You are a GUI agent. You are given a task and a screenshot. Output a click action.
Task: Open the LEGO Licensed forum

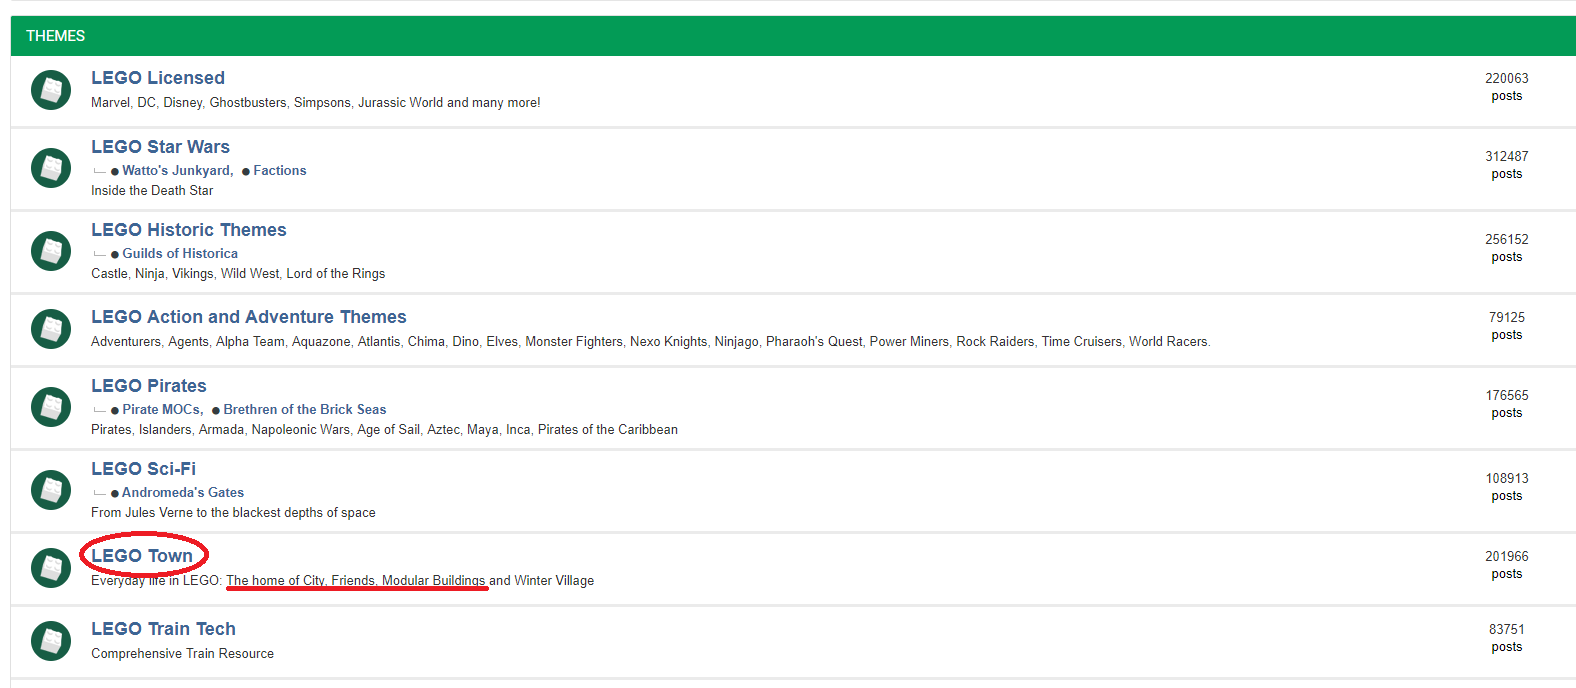(x=158, y=78)
